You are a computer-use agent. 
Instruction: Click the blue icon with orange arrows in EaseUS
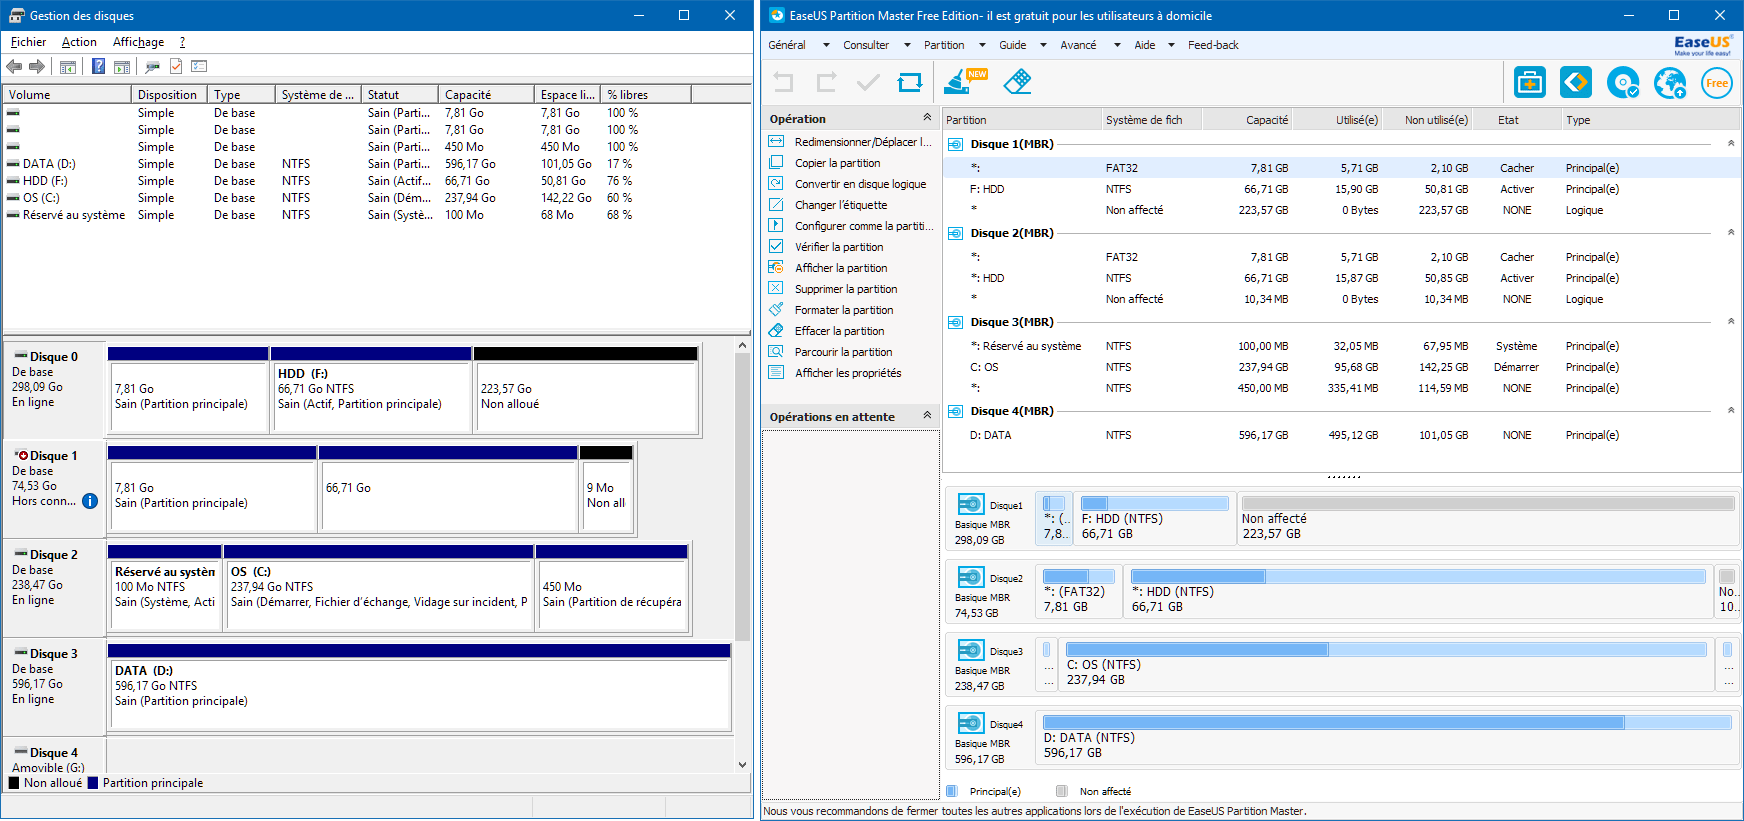click(x=1576, y=83)
